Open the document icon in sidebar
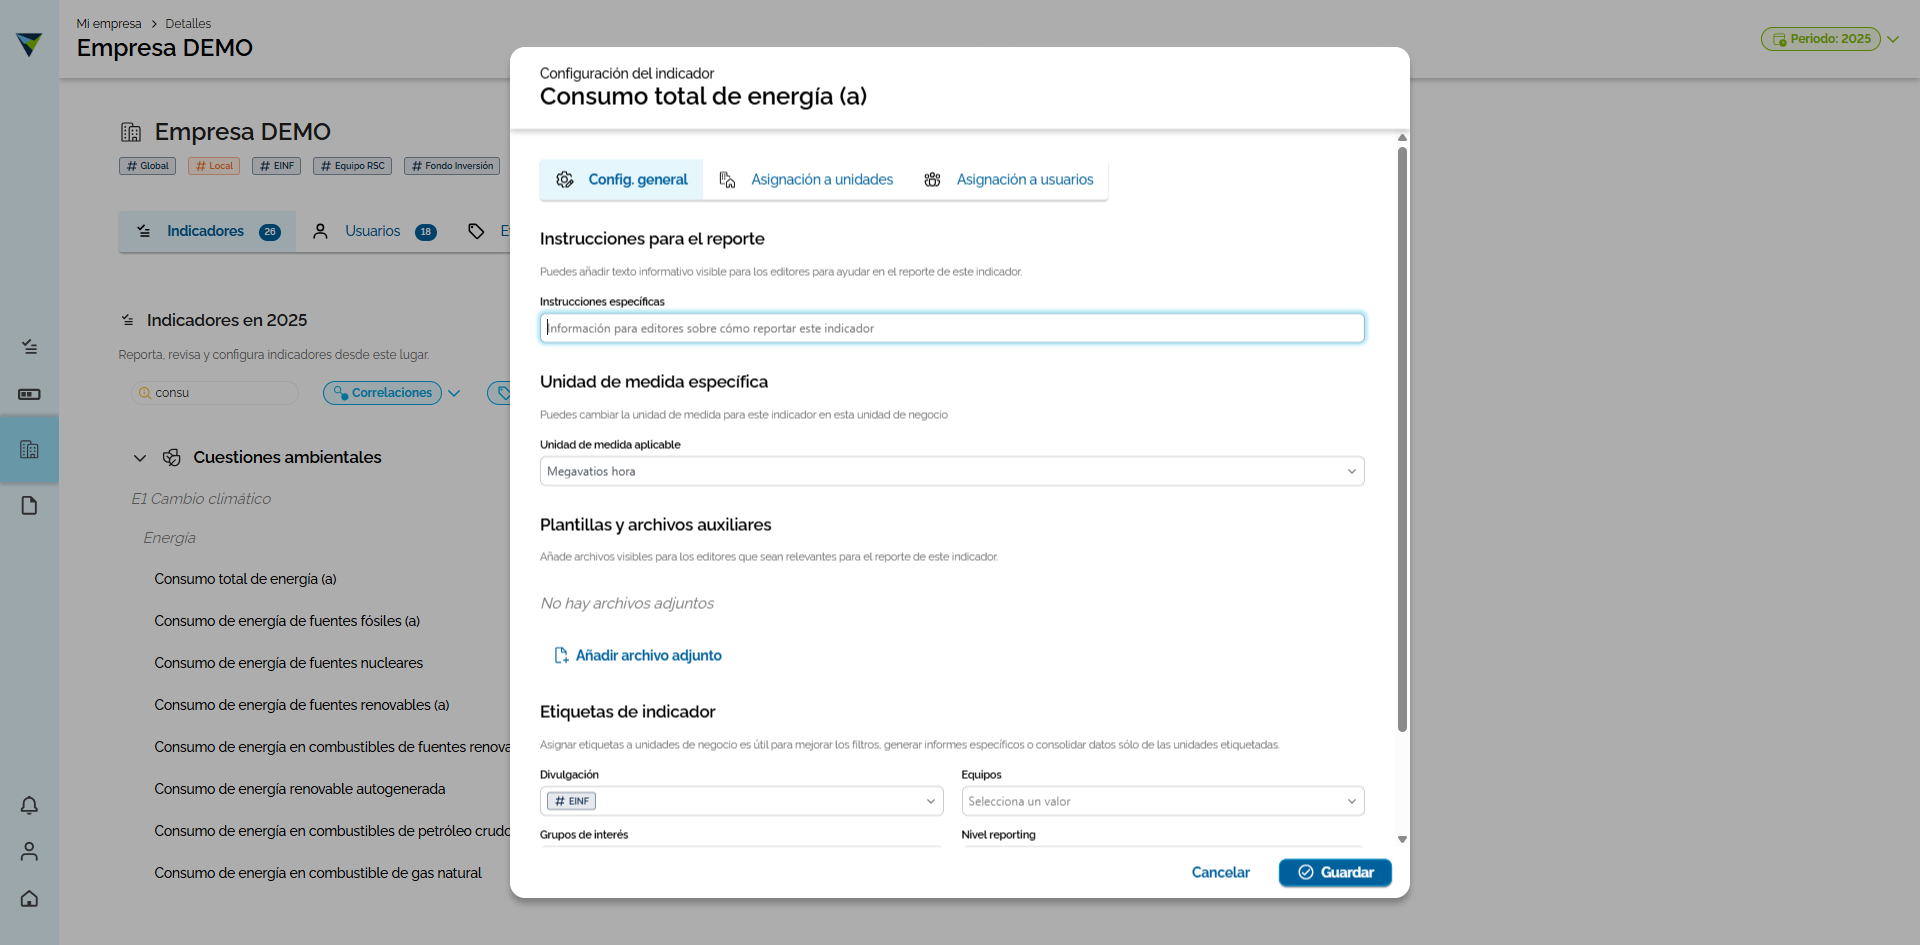Image resolution: width=1920 pixels, height=945 pixels. 29,505
